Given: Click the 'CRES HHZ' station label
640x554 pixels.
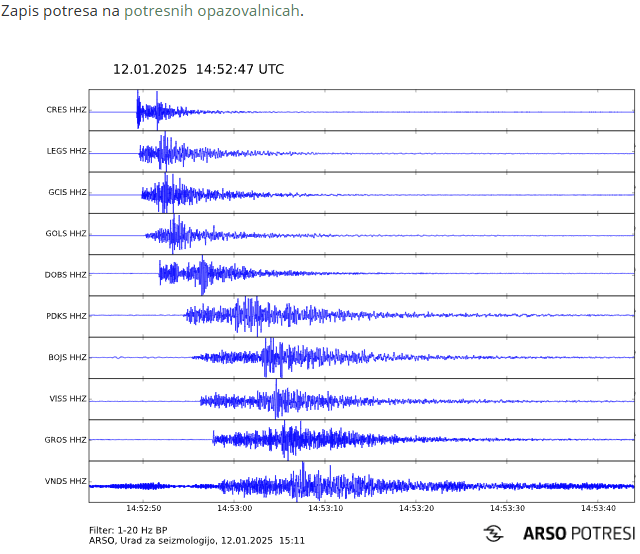Looking at the screenshot, I should [66, 110].
